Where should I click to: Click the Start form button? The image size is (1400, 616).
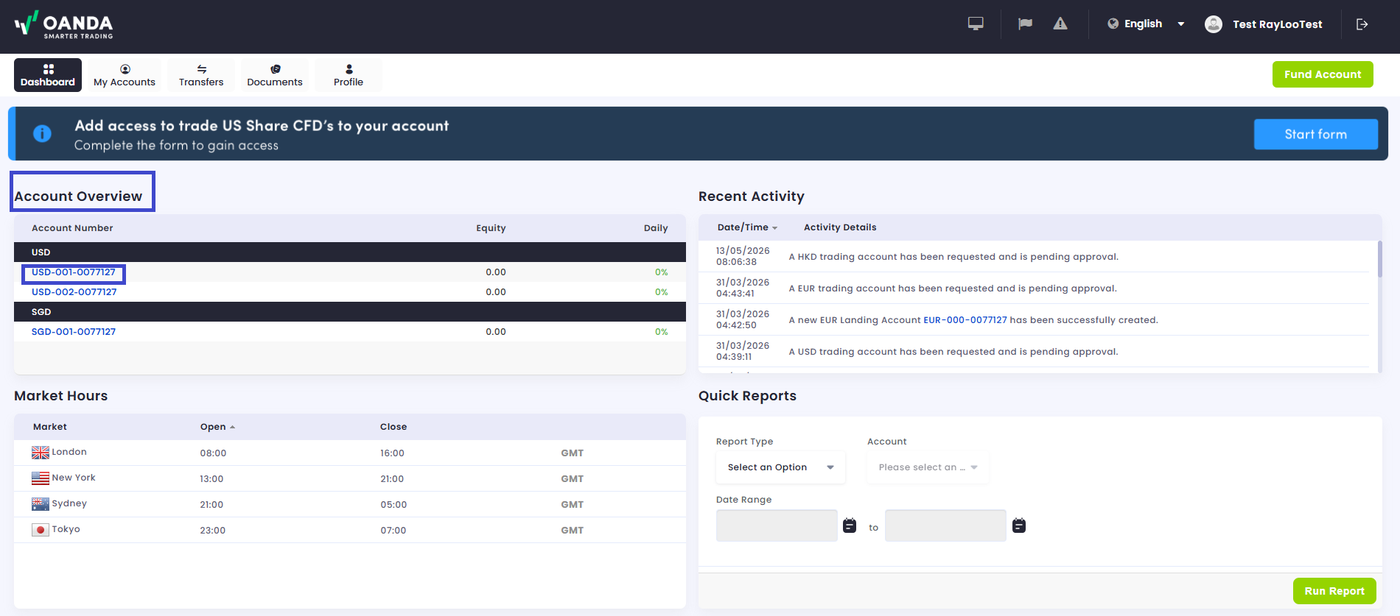point(1315,134)
